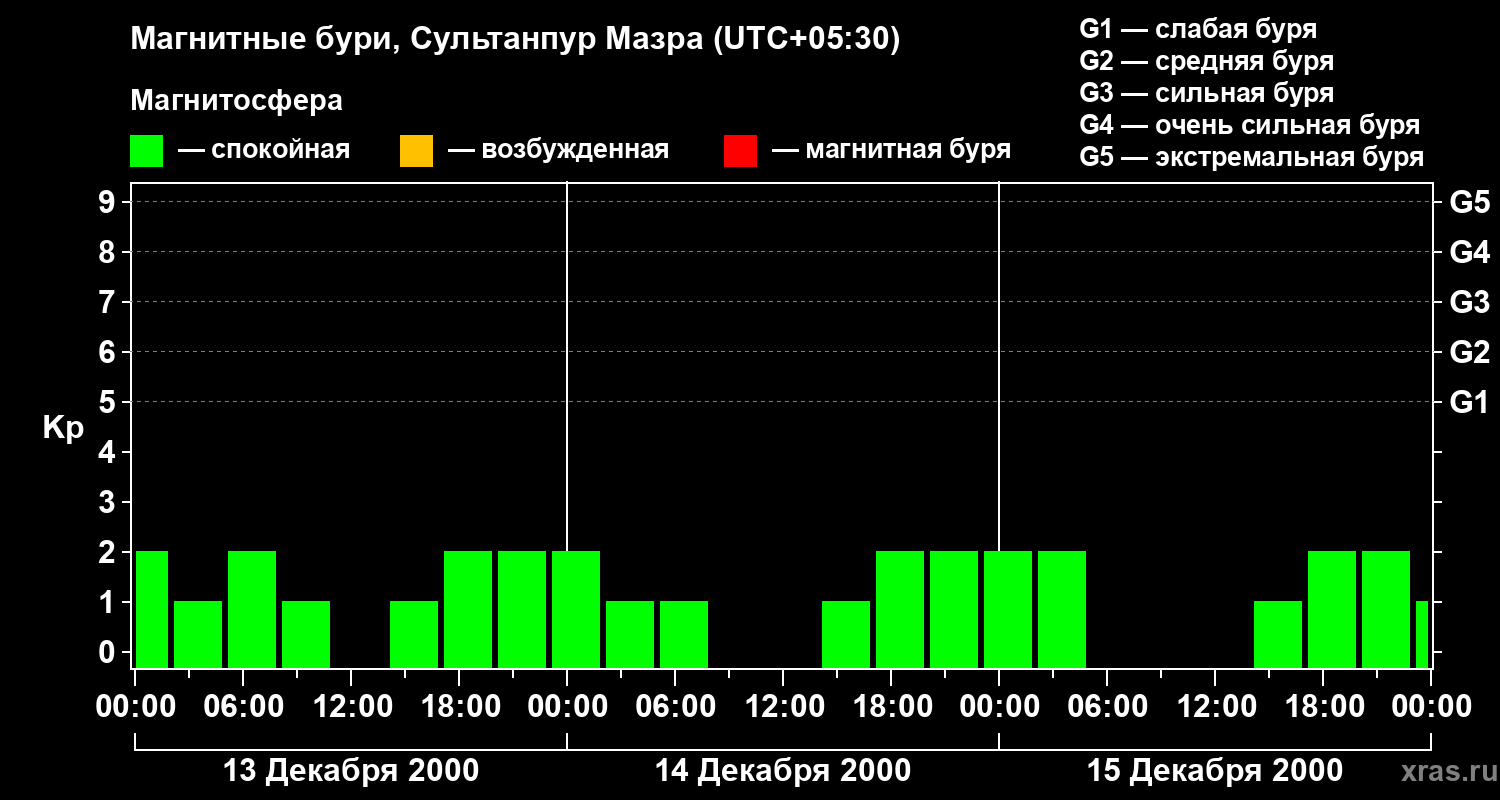1500x800 pixels.
Task: Click the '9' value on the Kp axis
Action: [109, 202]
